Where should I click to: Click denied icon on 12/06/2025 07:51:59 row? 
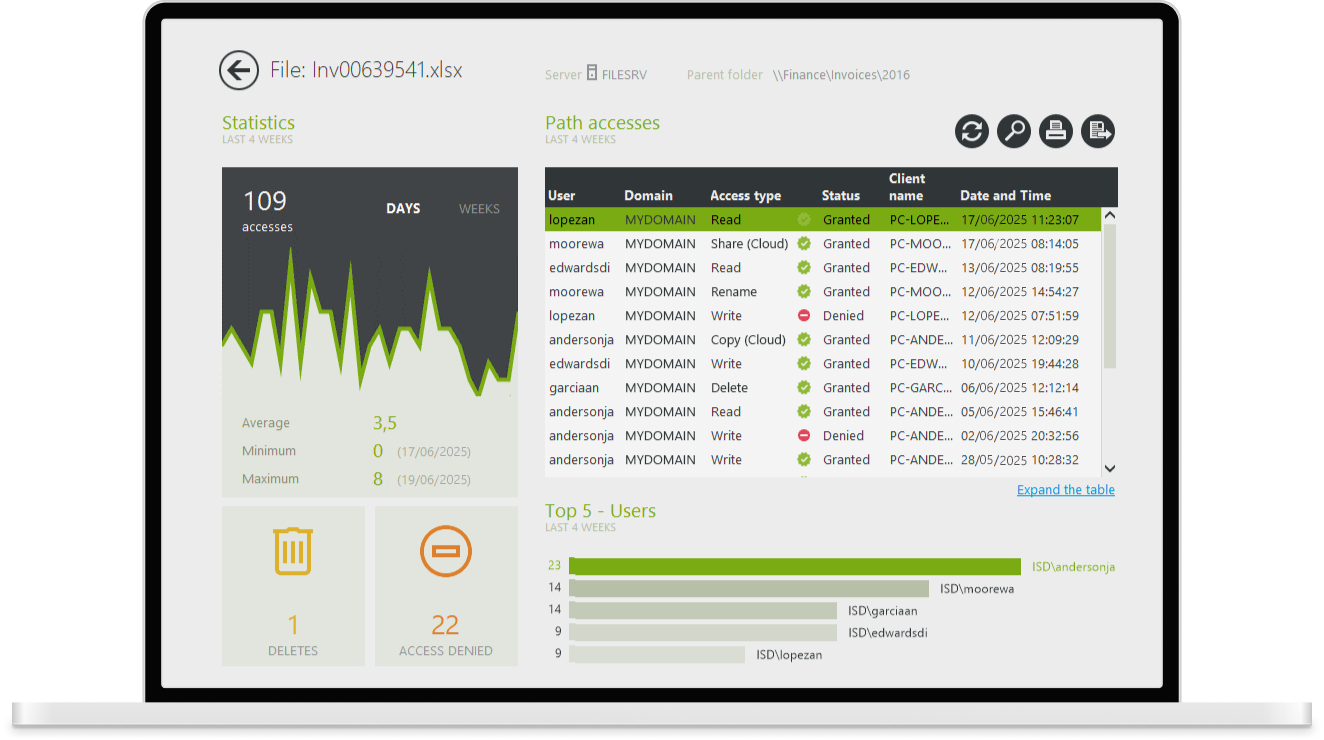tap(804, 316)
